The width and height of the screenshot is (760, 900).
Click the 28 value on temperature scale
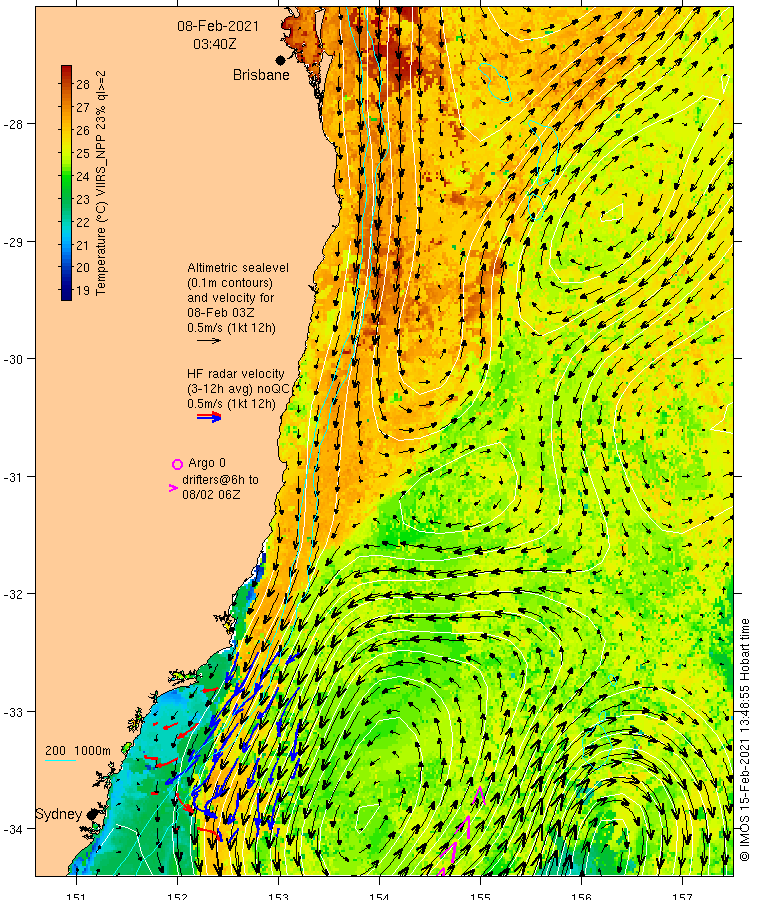(x=83, y=84)
